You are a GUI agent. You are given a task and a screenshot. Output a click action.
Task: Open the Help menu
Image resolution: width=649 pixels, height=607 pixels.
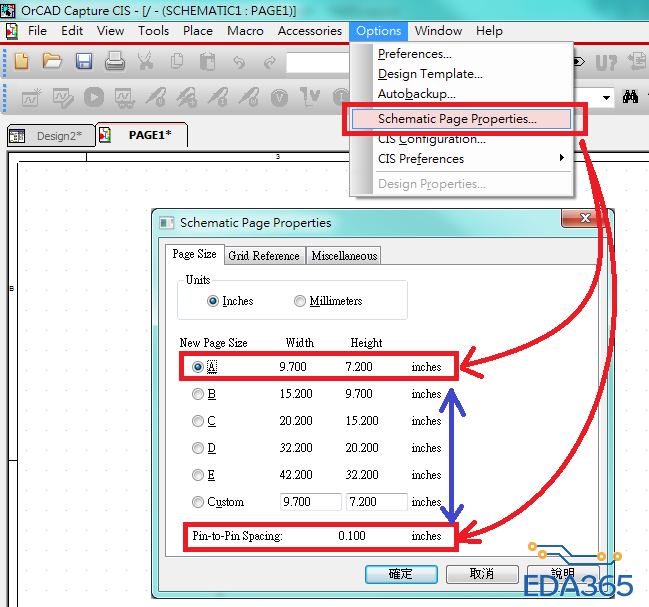489,31
